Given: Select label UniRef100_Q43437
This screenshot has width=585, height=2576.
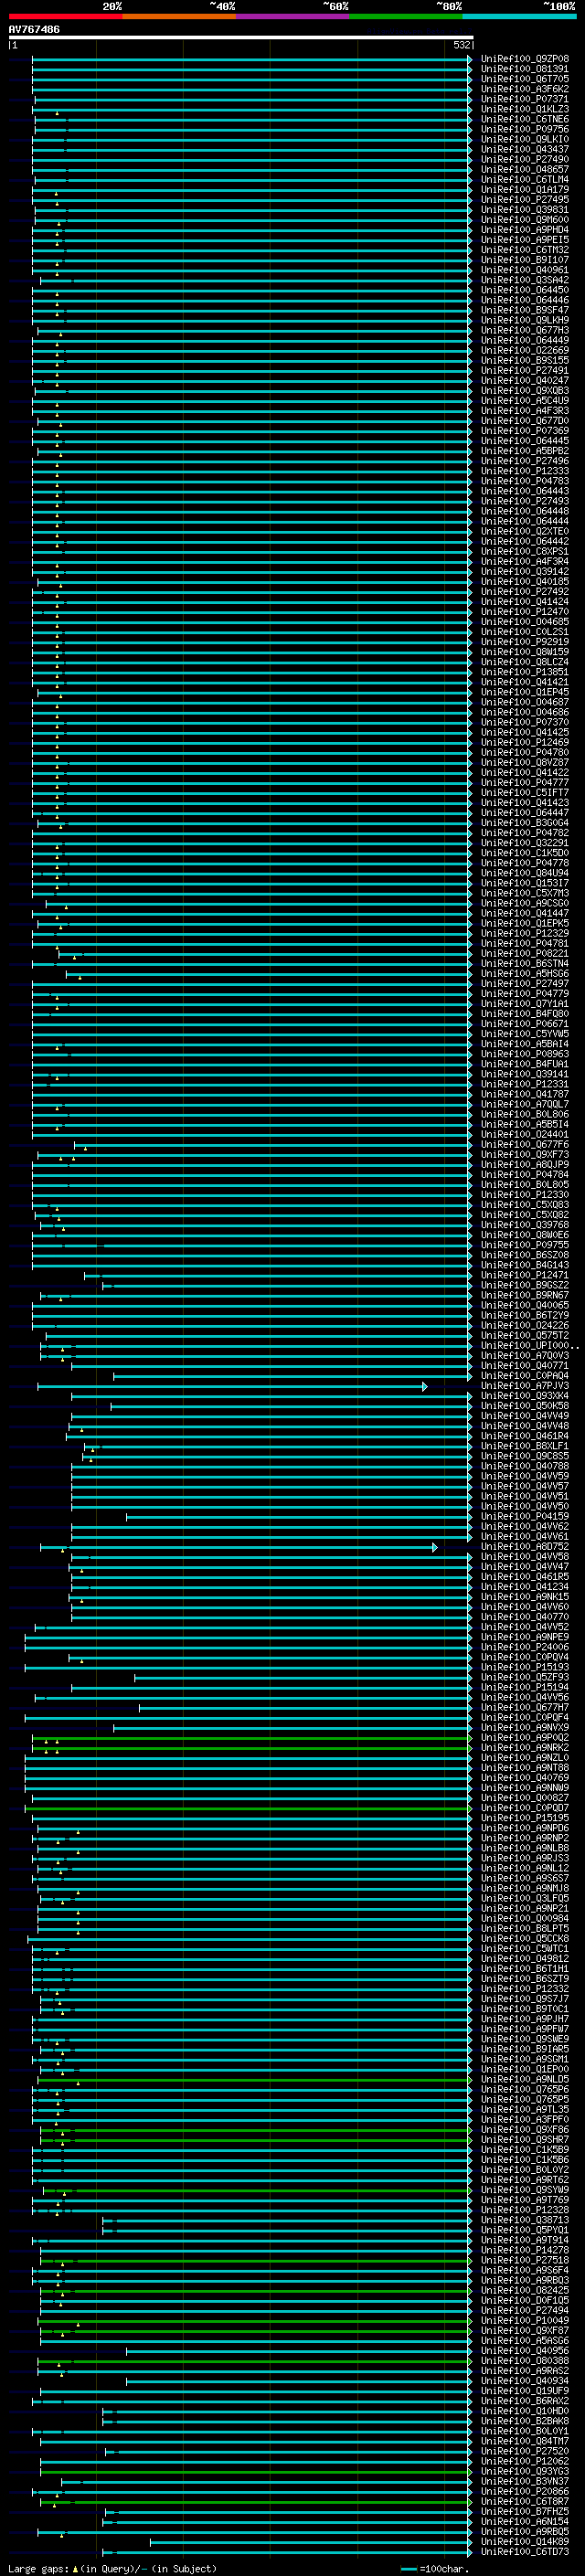Looking at the screenshot, I should [x=525, y=149].
